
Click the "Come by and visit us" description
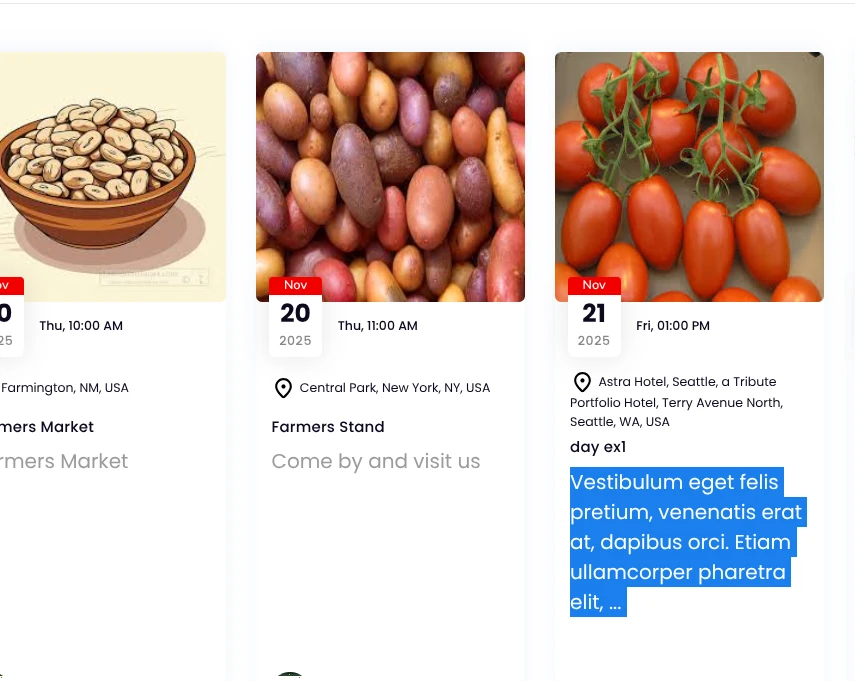click(376, 462)
